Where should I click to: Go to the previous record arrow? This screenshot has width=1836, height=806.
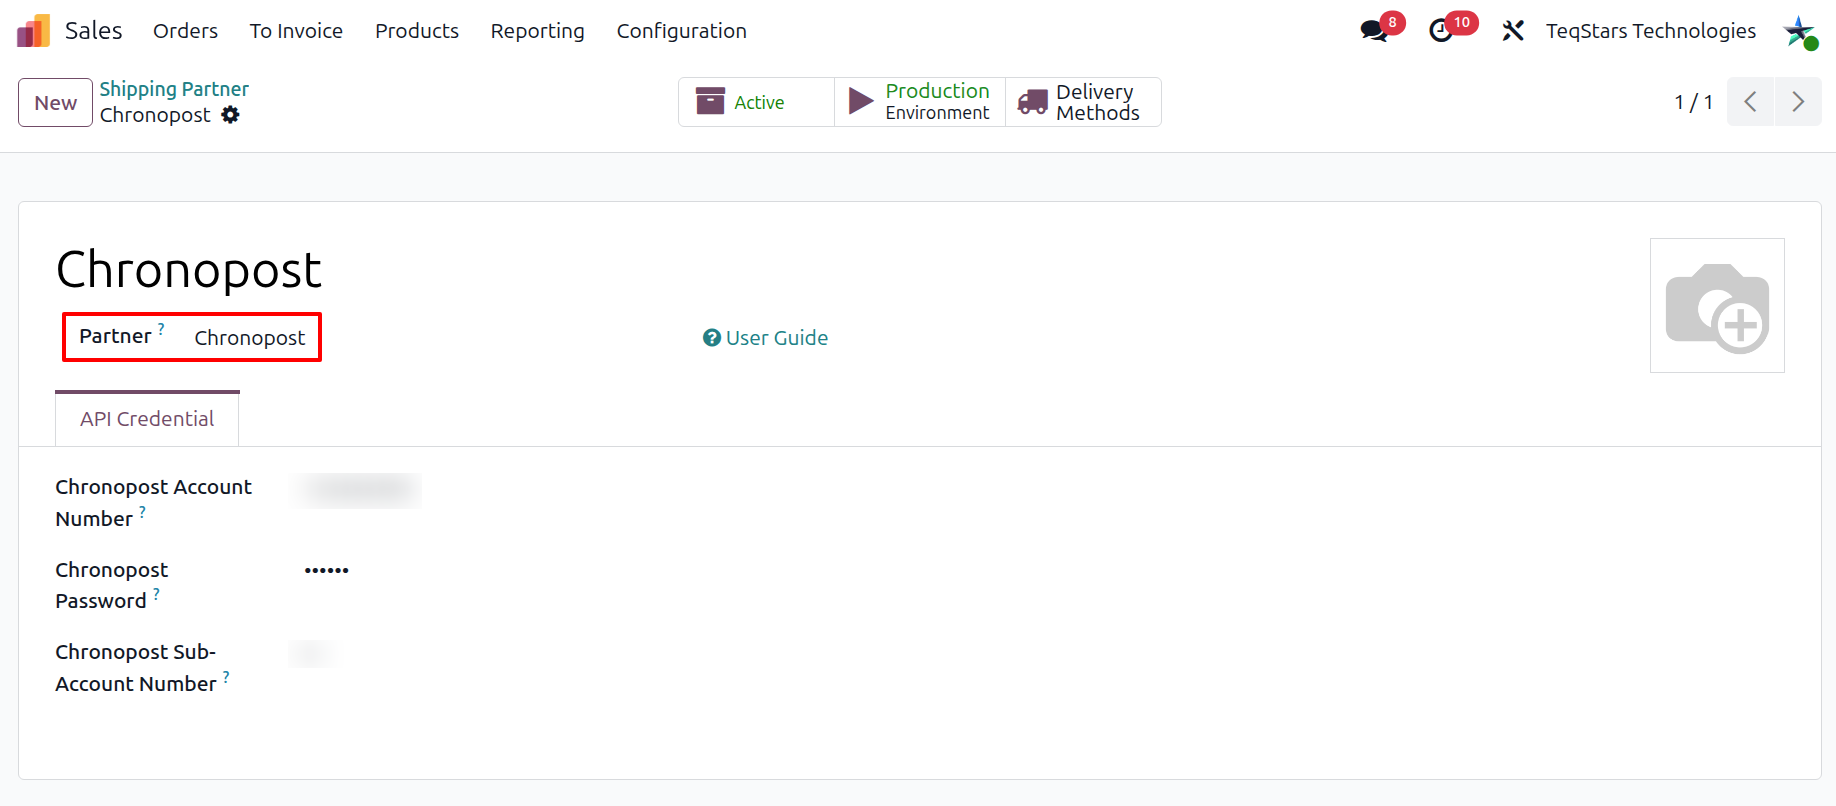coord(1750,102)
